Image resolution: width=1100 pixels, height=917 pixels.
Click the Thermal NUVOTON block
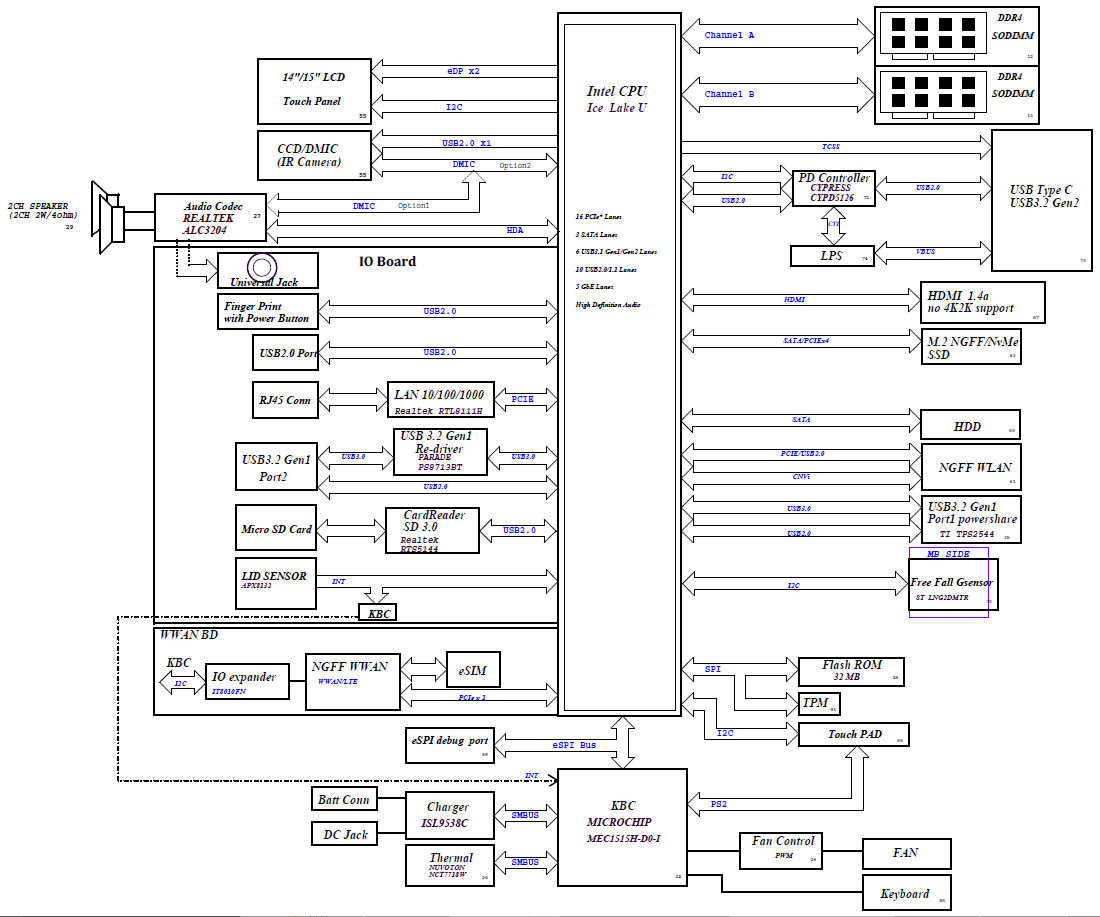click(450, 865)
